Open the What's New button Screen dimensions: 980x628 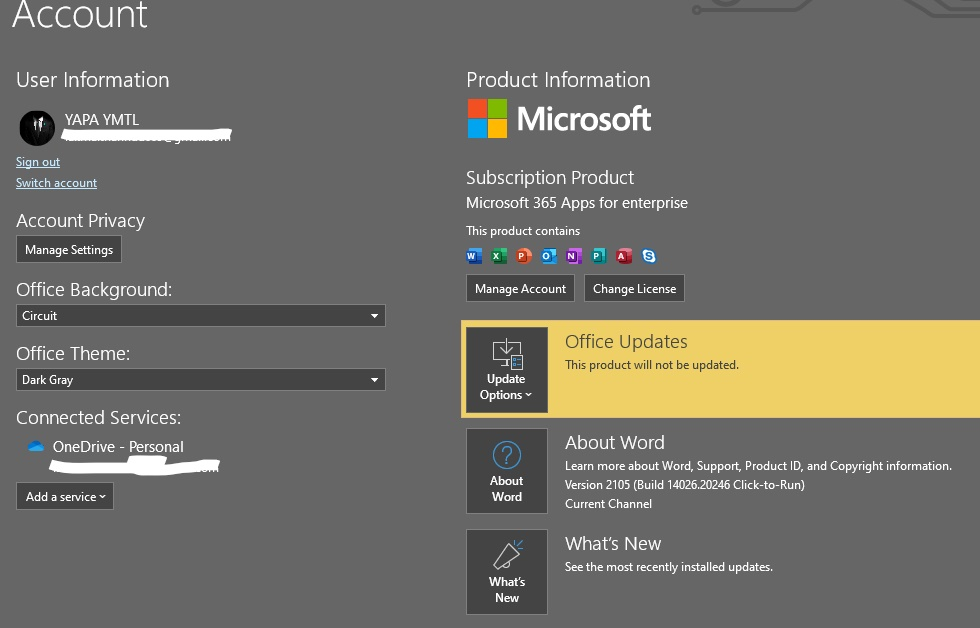(x=507, y=572)
